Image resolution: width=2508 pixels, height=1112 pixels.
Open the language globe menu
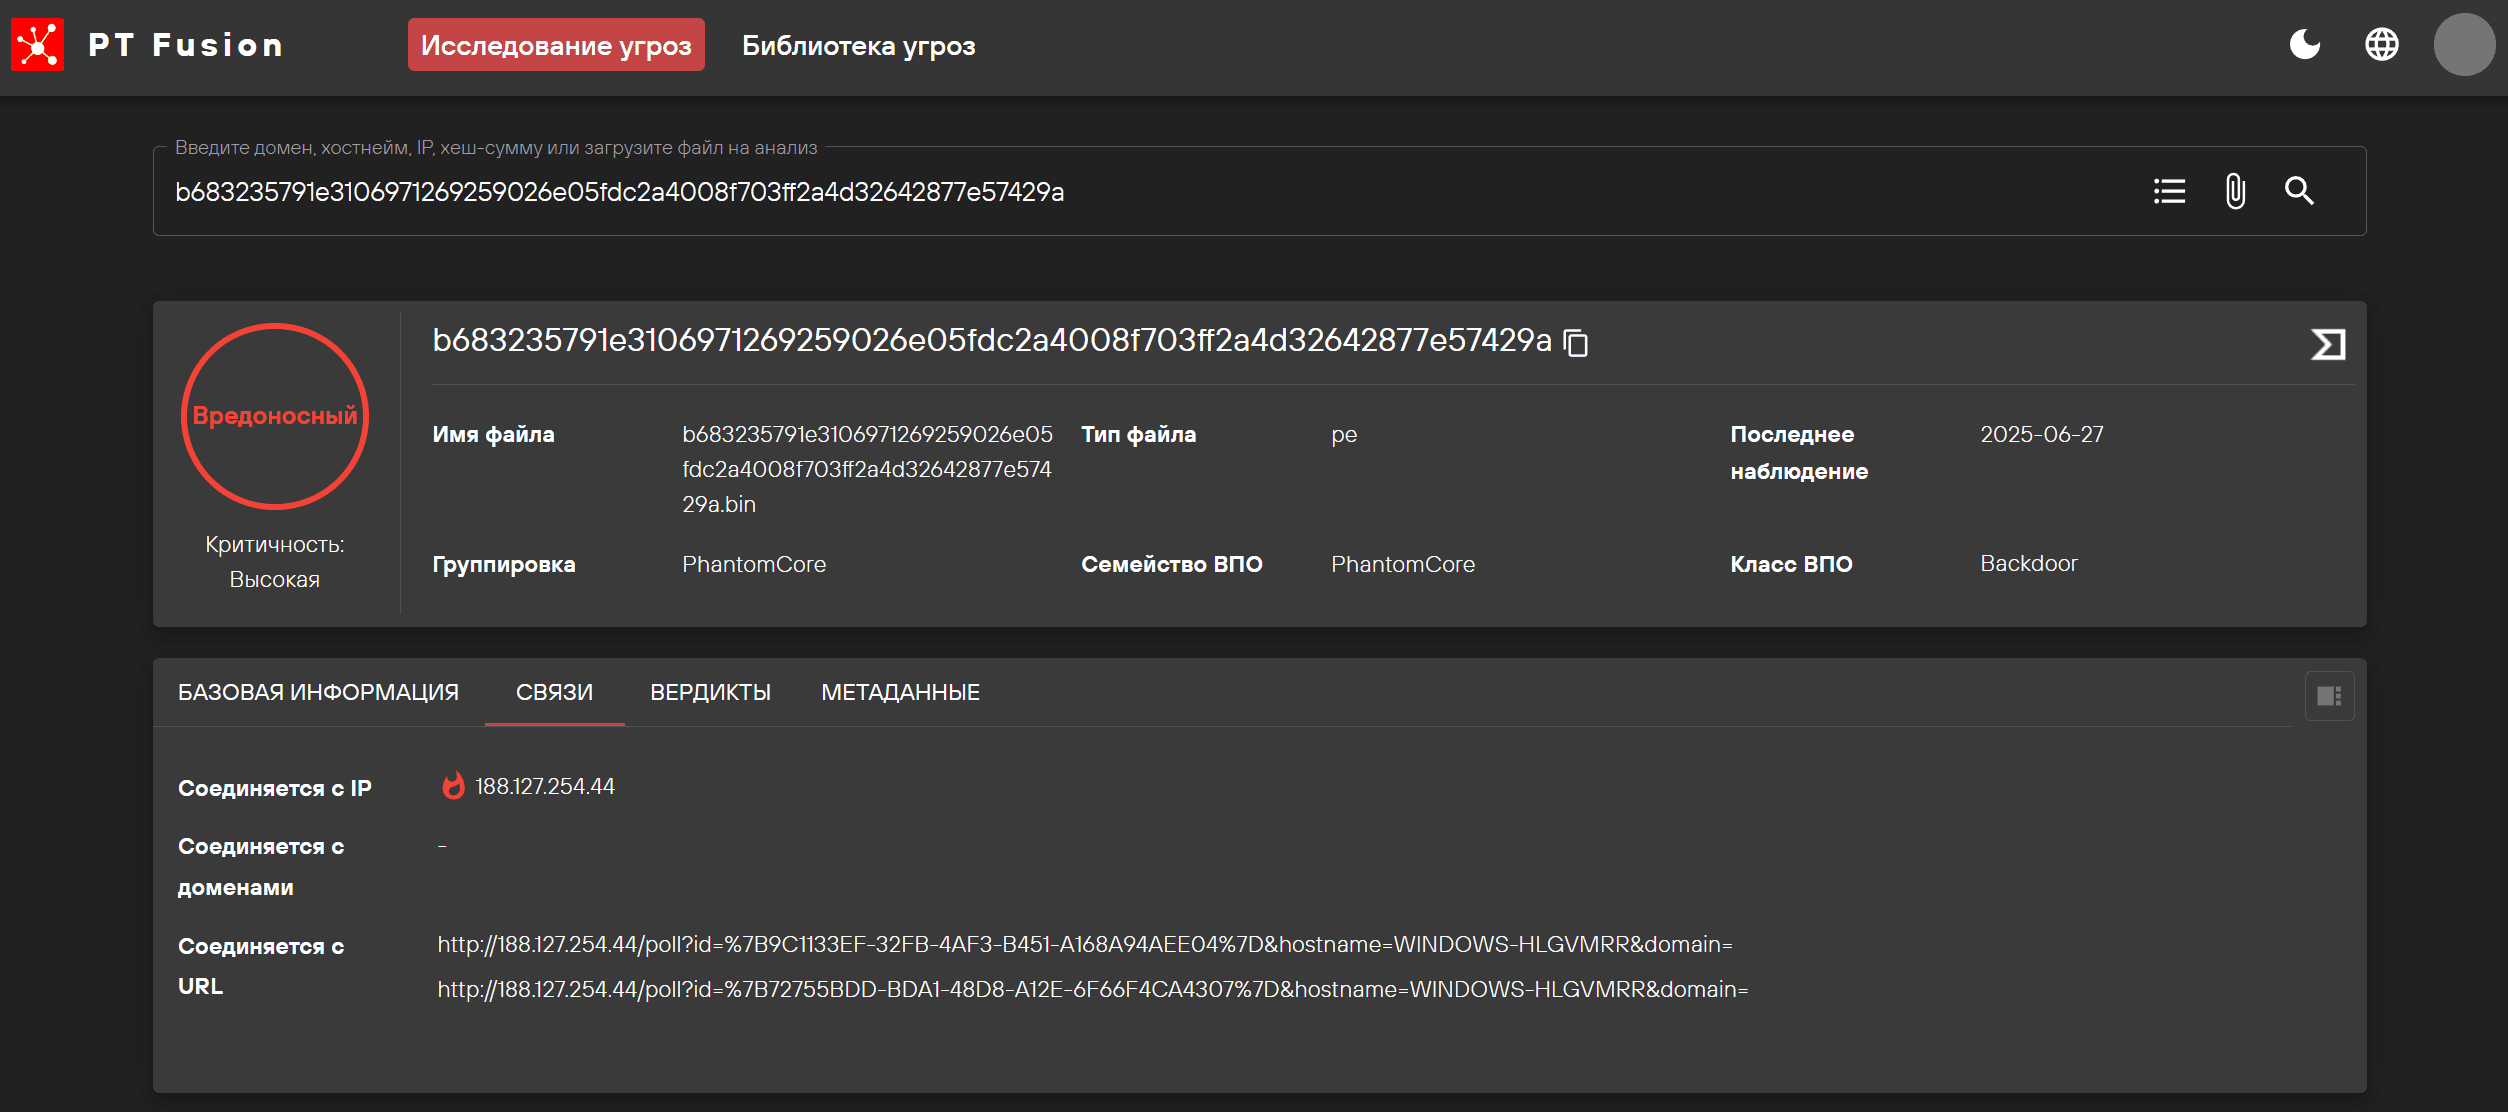[x=2381, y=45]
